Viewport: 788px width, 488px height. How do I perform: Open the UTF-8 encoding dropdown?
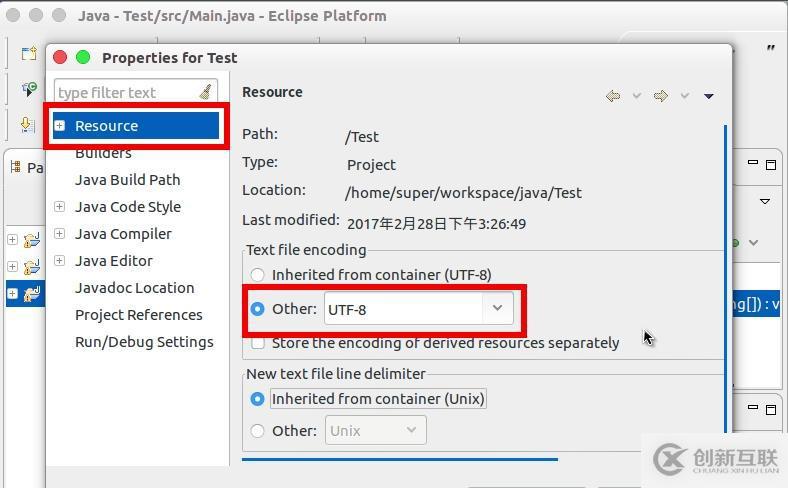click(x=497, y=308)
